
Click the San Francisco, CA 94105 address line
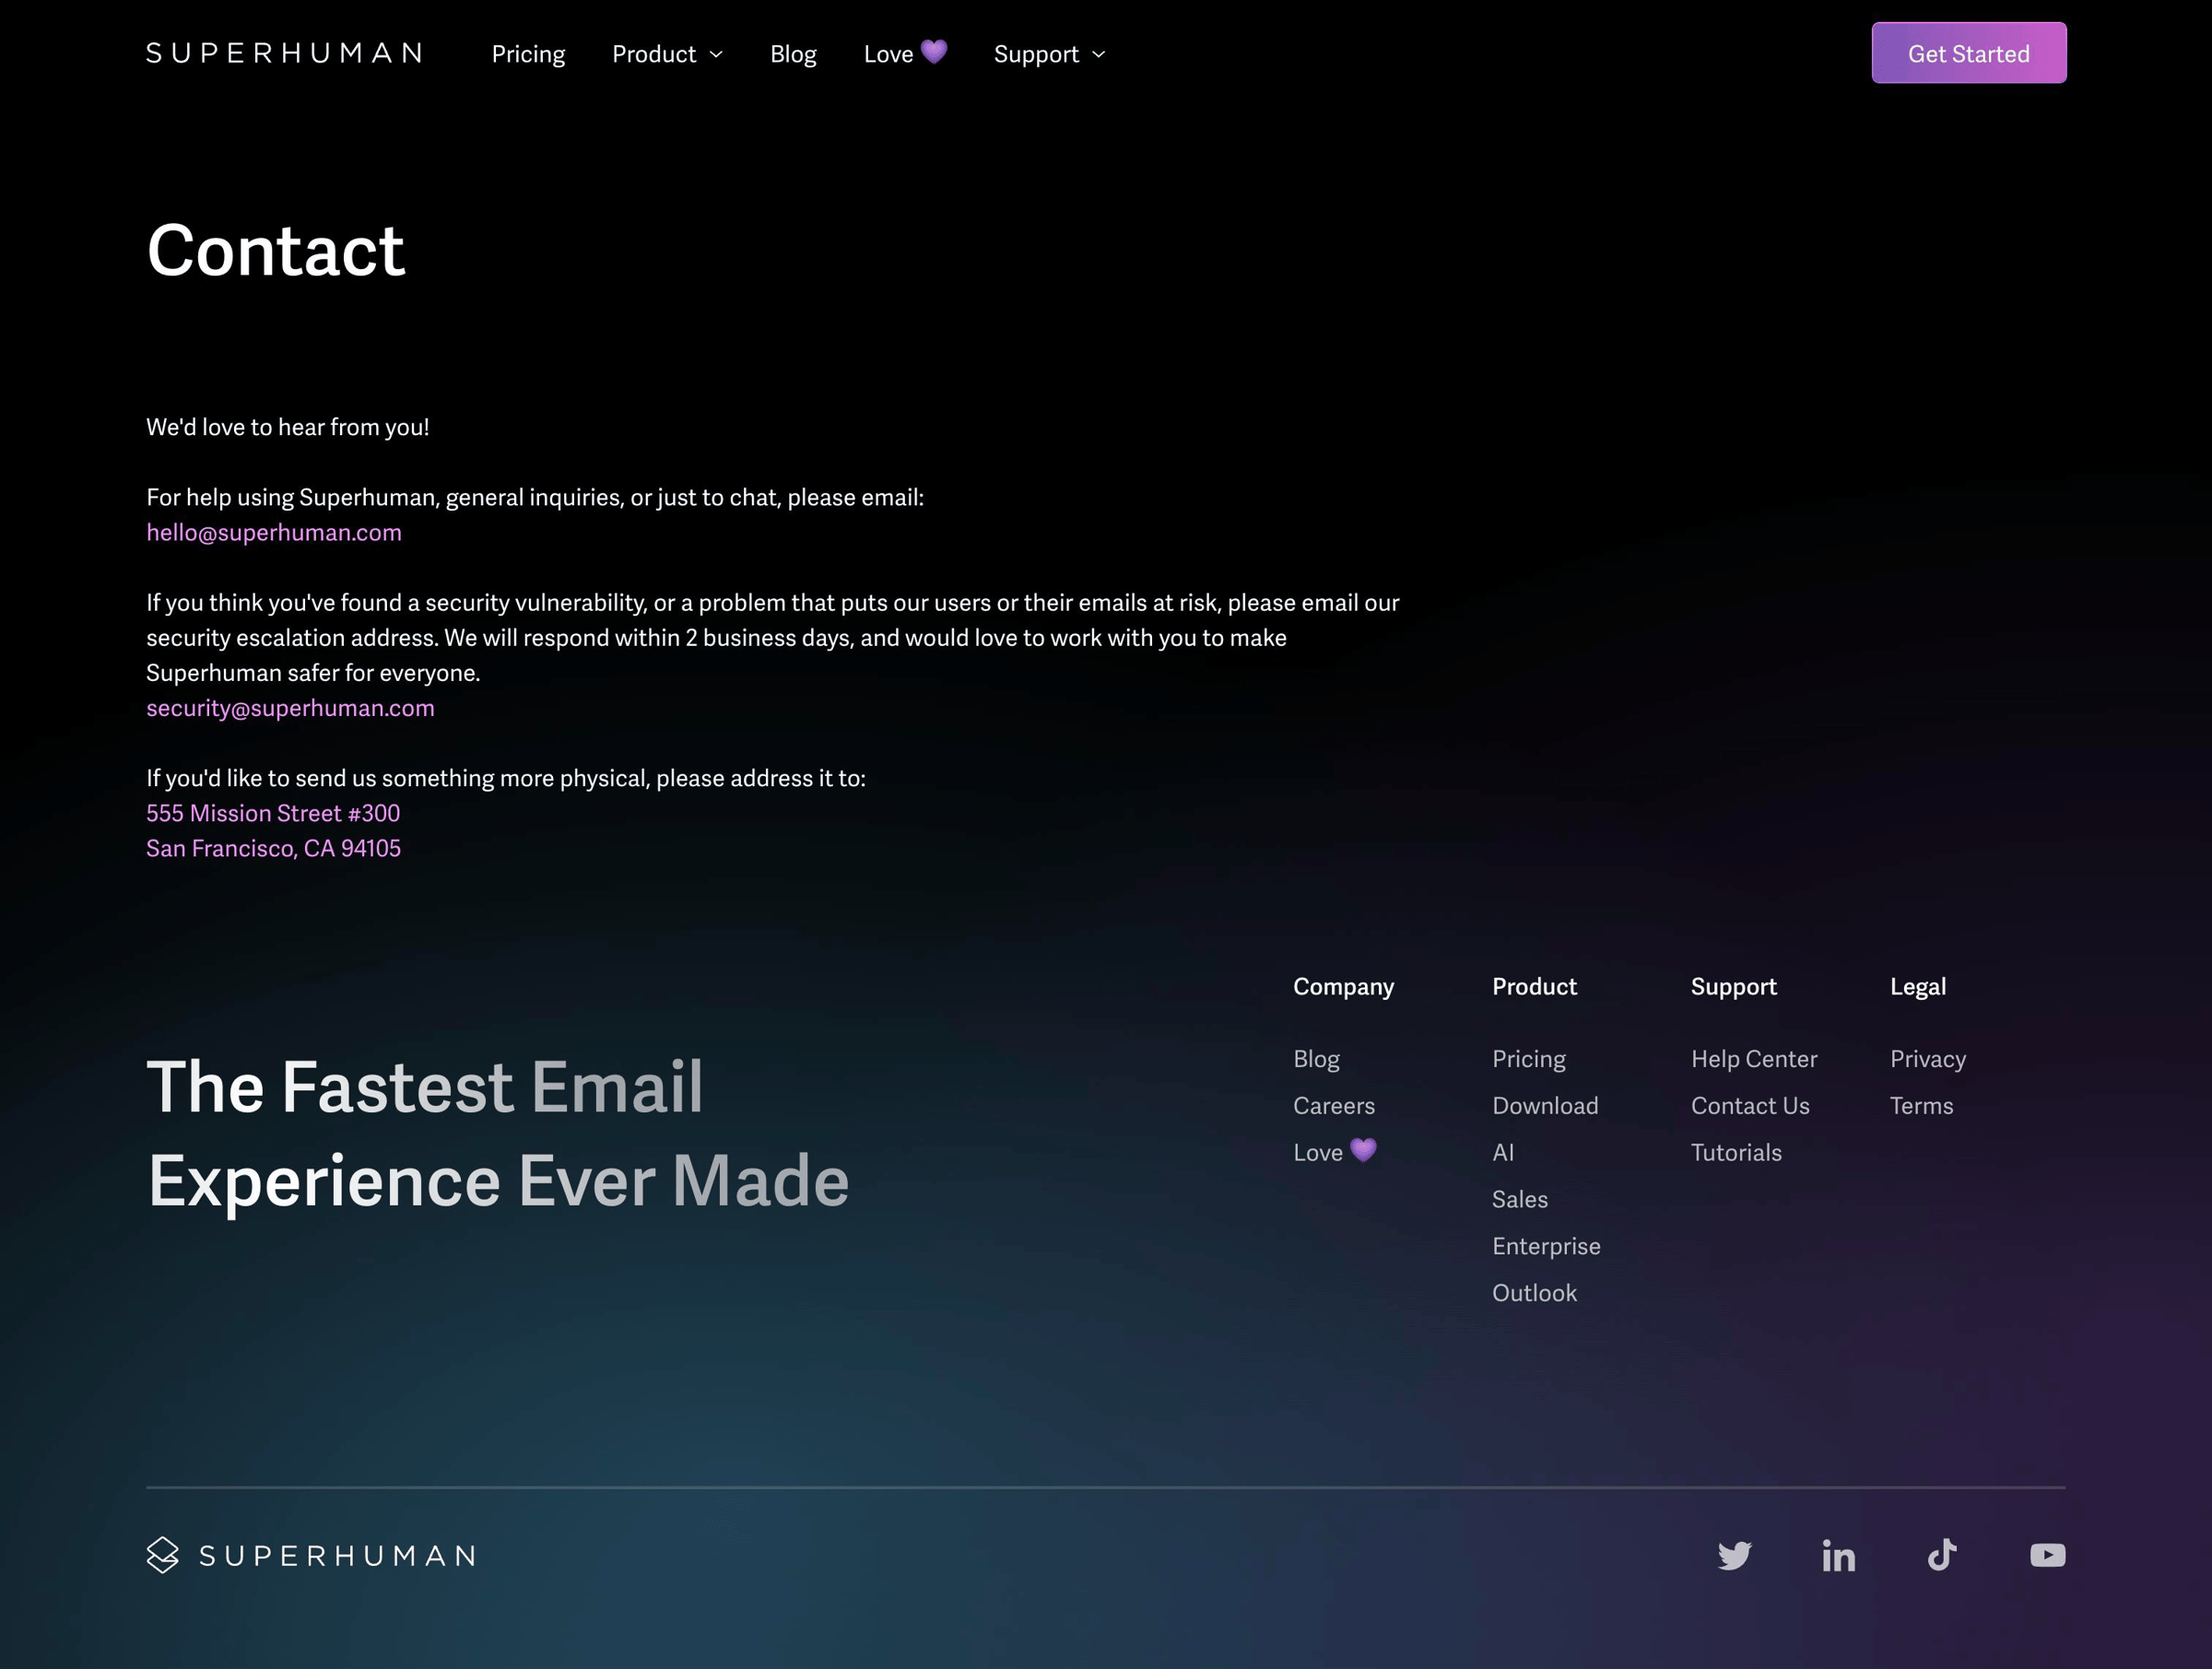point(273,848)
